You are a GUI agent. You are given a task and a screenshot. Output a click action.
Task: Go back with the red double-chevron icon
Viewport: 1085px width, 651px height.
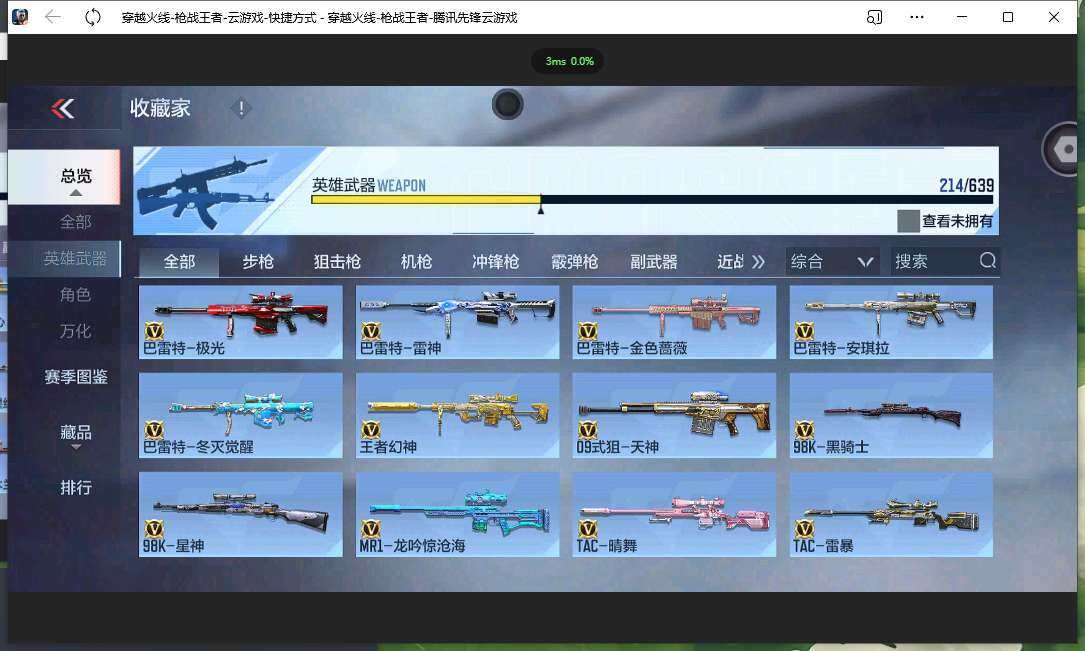click(x=63, y=109)
